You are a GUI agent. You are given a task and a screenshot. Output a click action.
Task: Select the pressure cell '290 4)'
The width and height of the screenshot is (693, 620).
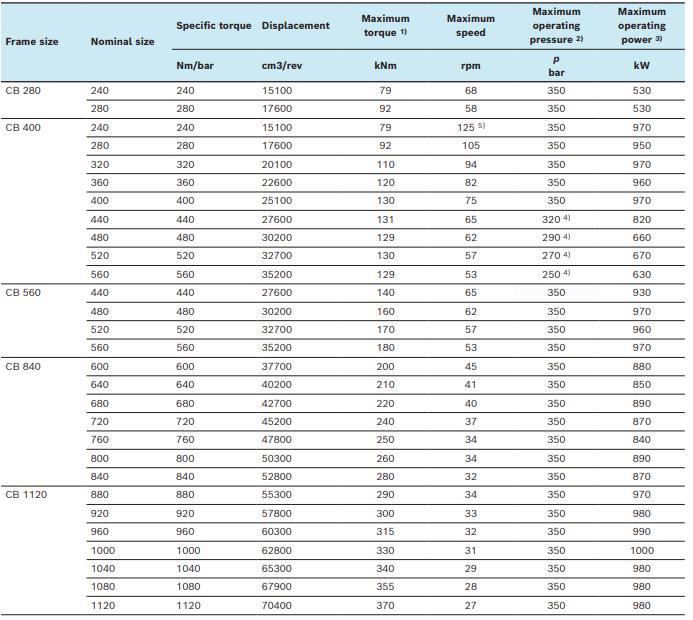556,237
